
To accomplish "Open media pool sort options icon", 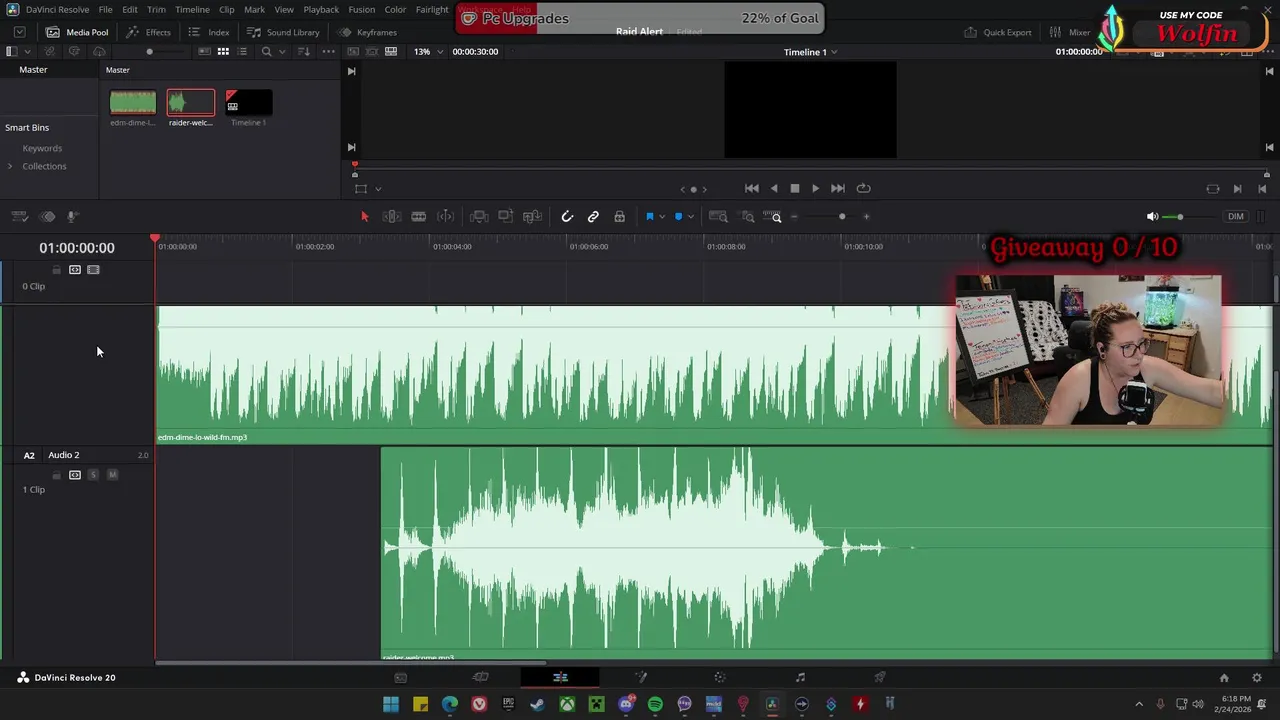I will [x=304, y=51].
